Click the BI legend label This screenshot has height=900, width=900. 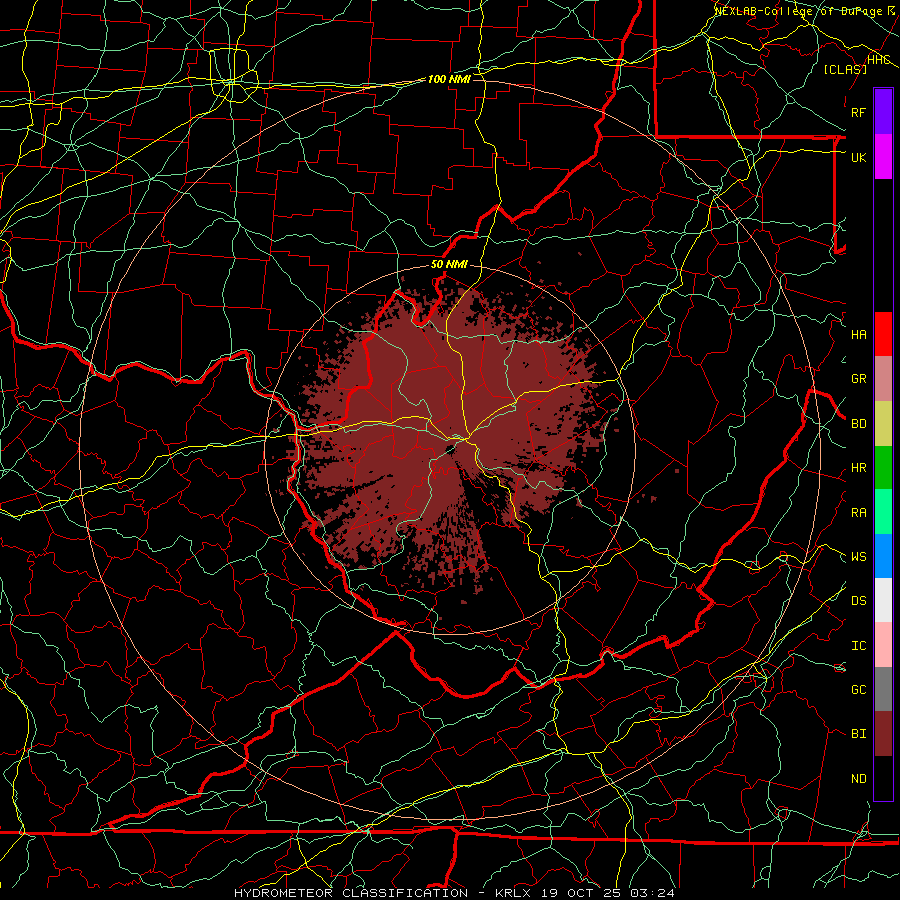pos(858,734)
